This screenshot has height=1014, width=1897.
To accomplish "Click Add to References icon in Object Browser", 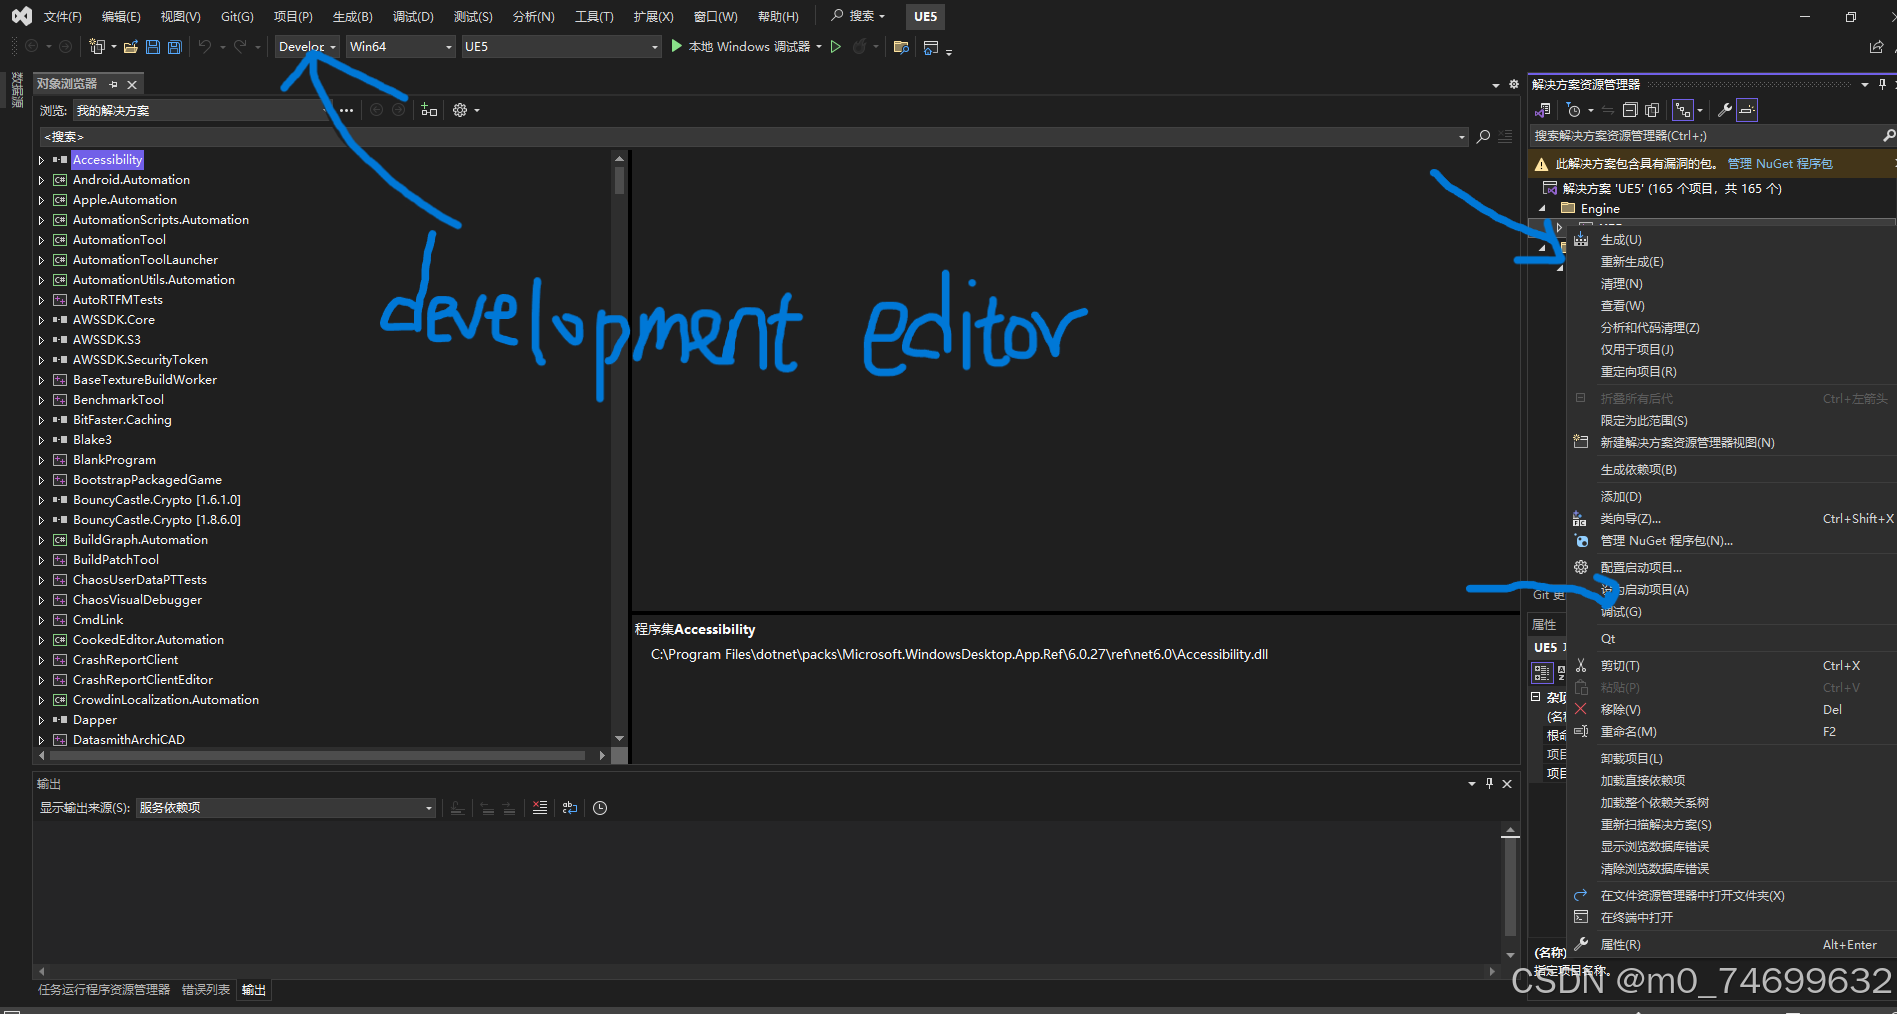I will coord(429,110).
